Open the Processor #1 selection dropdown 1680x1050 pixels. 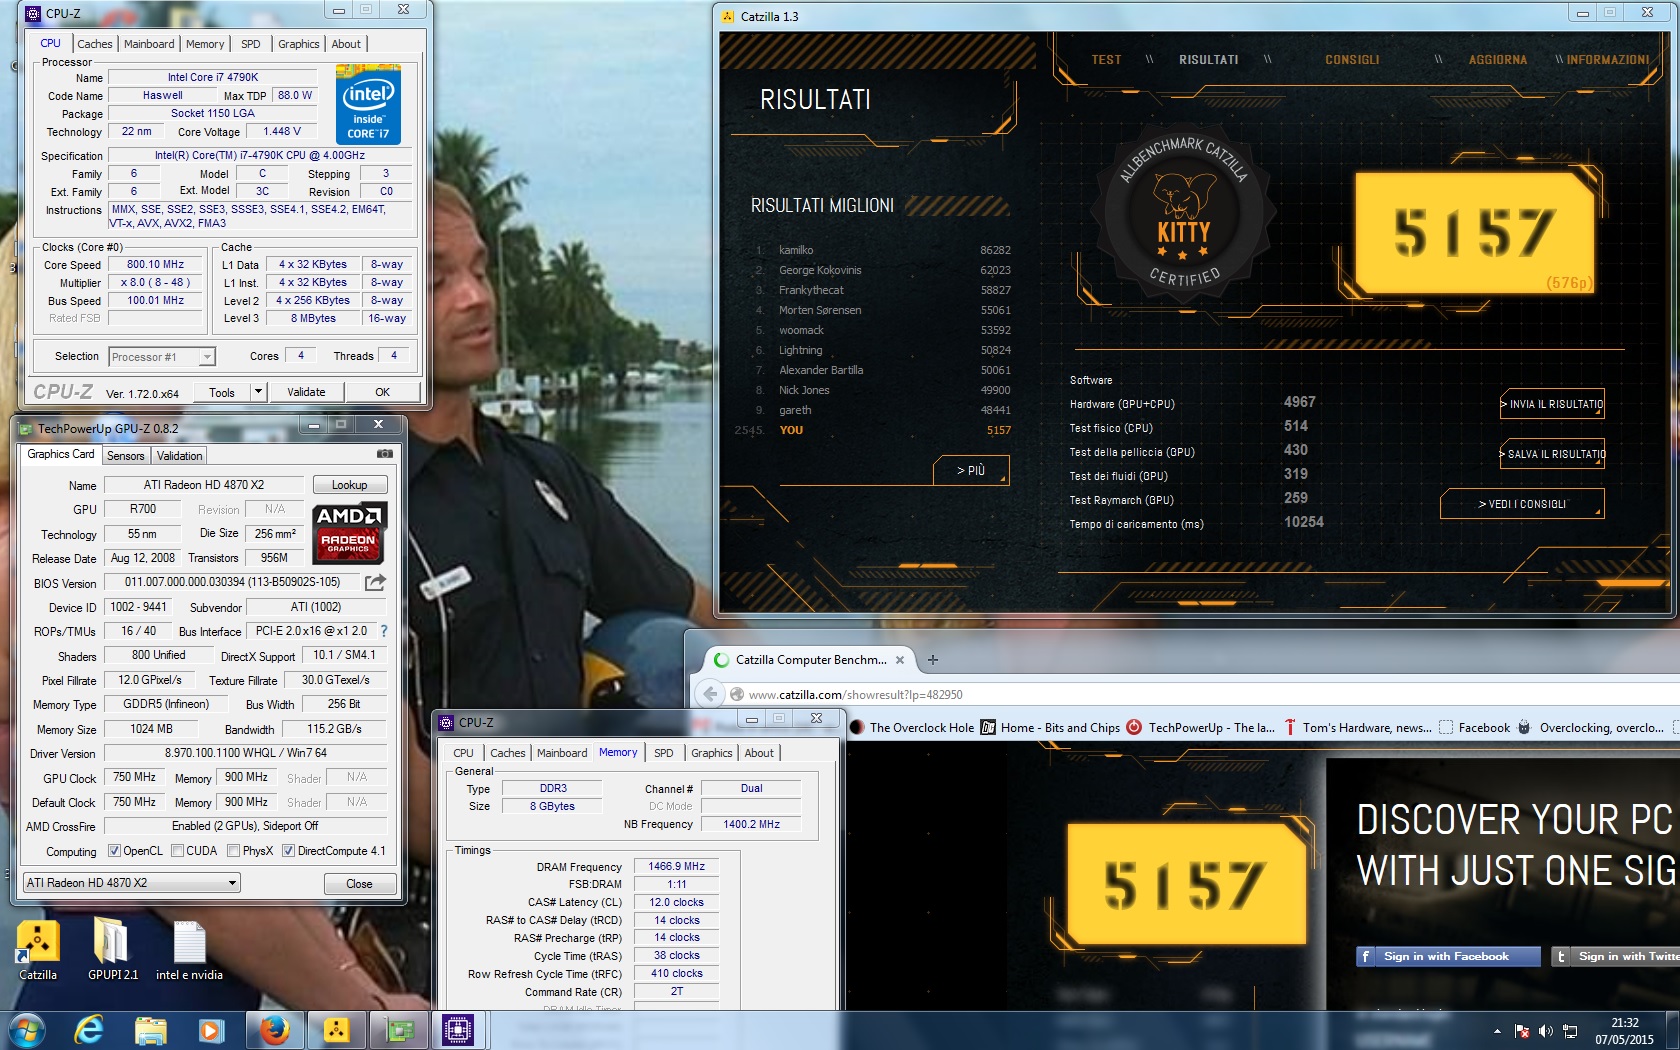tap(162, 357)
